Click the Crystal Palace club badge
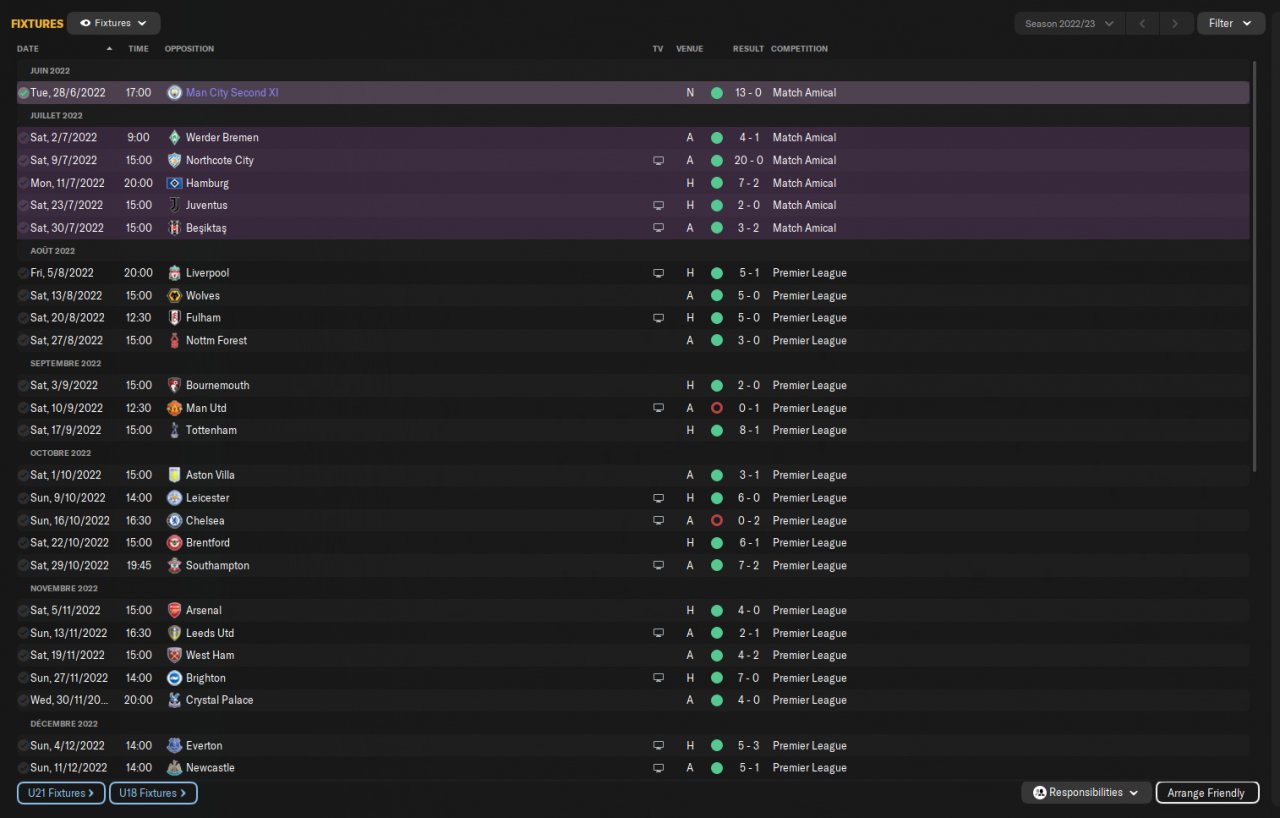The width and height of the screenshot is (1280, 818). click(174, 700)
